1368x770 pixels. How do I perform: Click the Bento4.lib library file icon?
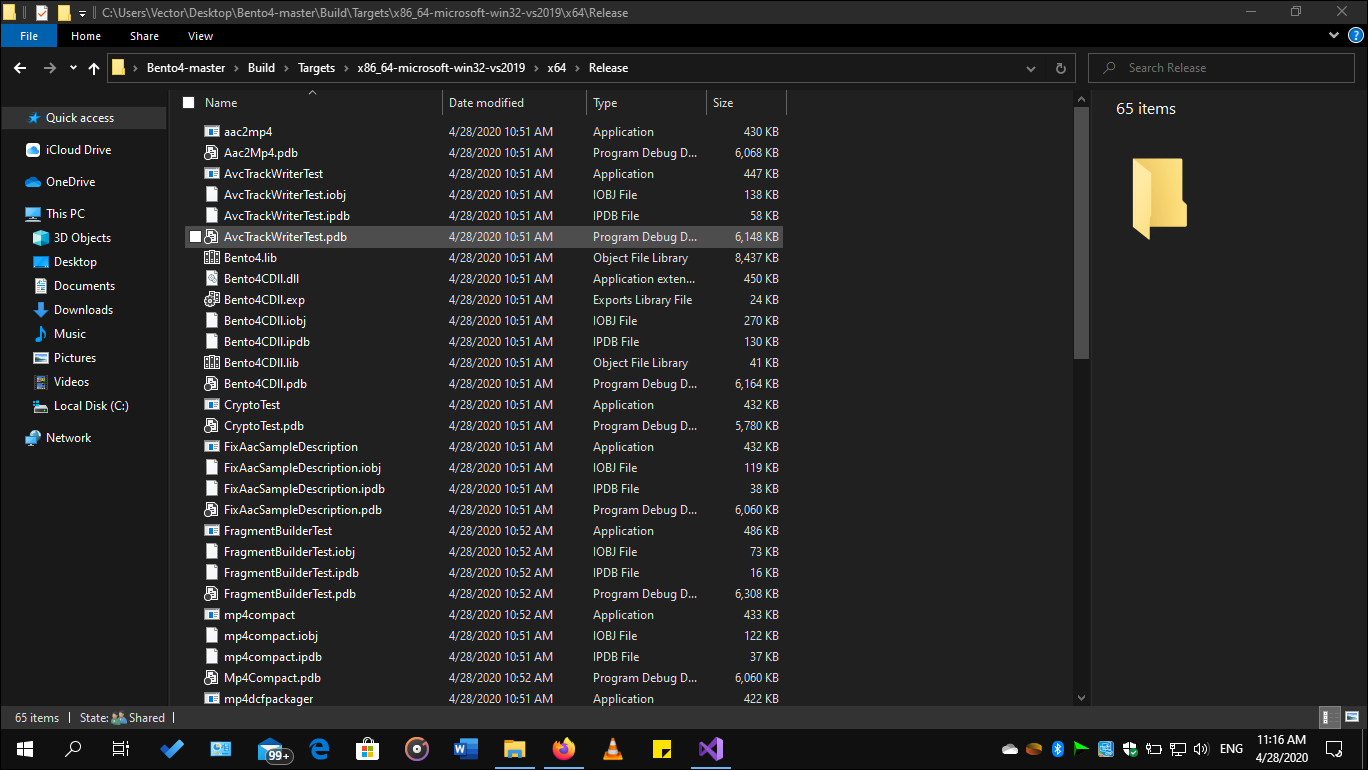(211, 258)
